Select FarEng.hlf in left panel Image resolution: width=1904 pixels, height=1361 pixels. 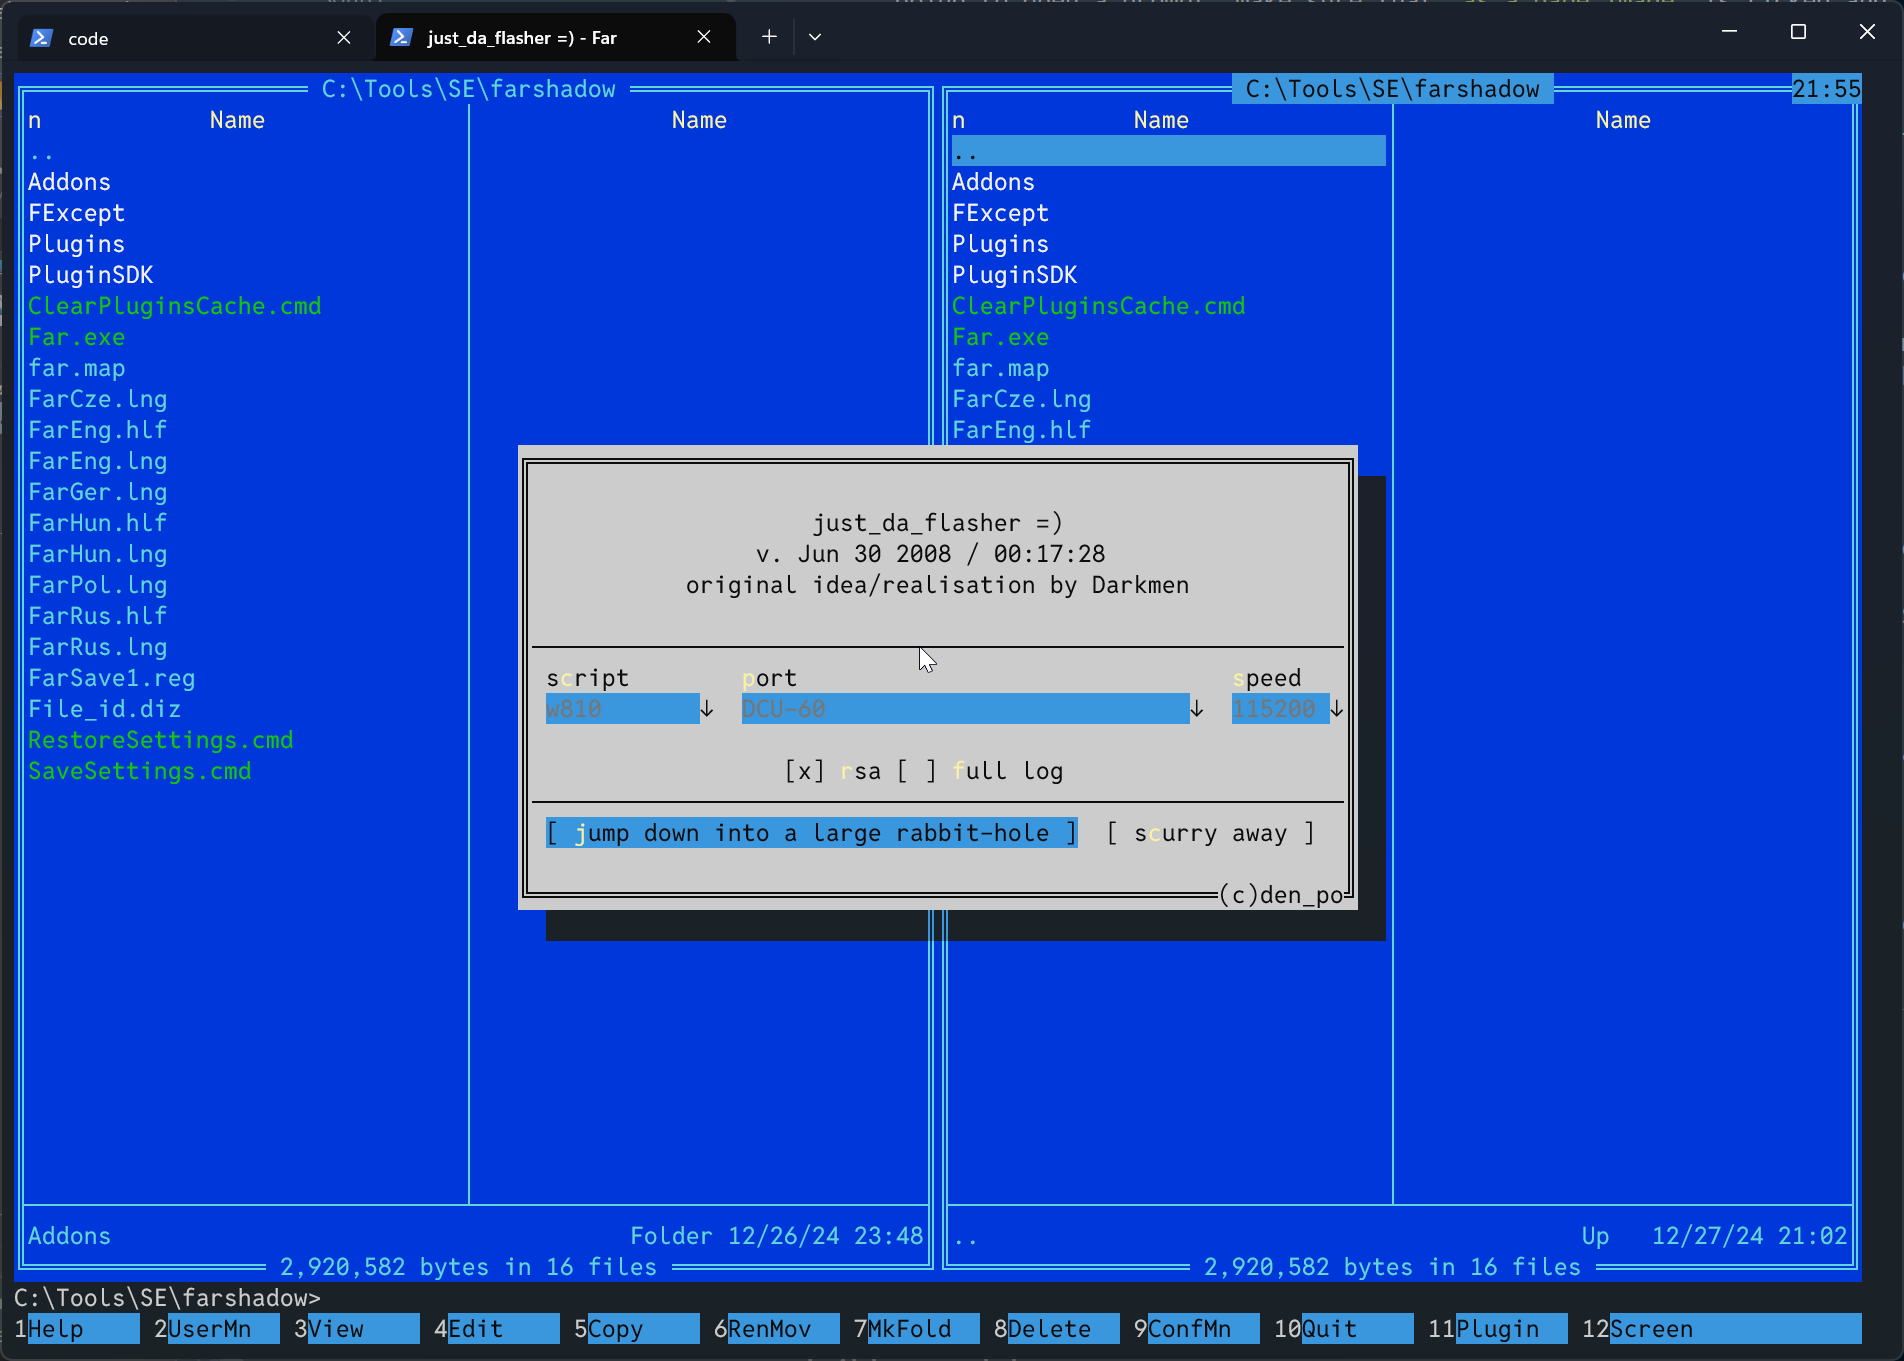(x=98, y=430)
